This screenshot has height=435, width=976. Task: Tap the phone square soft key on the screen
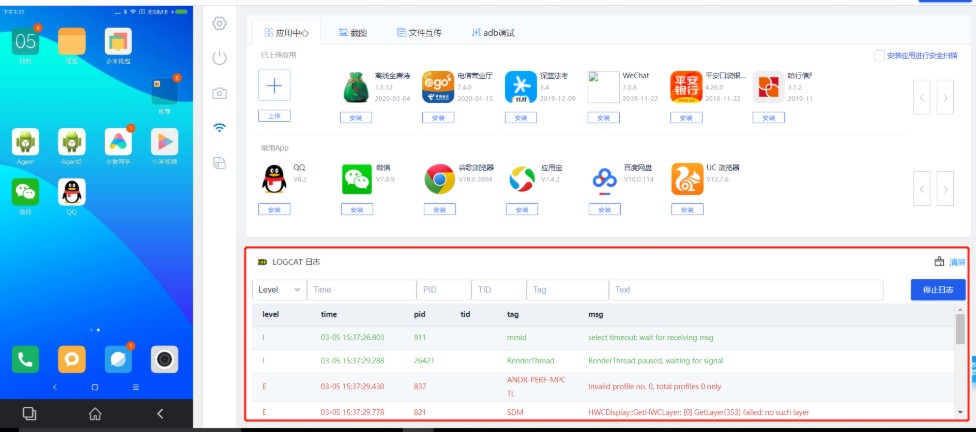tap(95, 387)
